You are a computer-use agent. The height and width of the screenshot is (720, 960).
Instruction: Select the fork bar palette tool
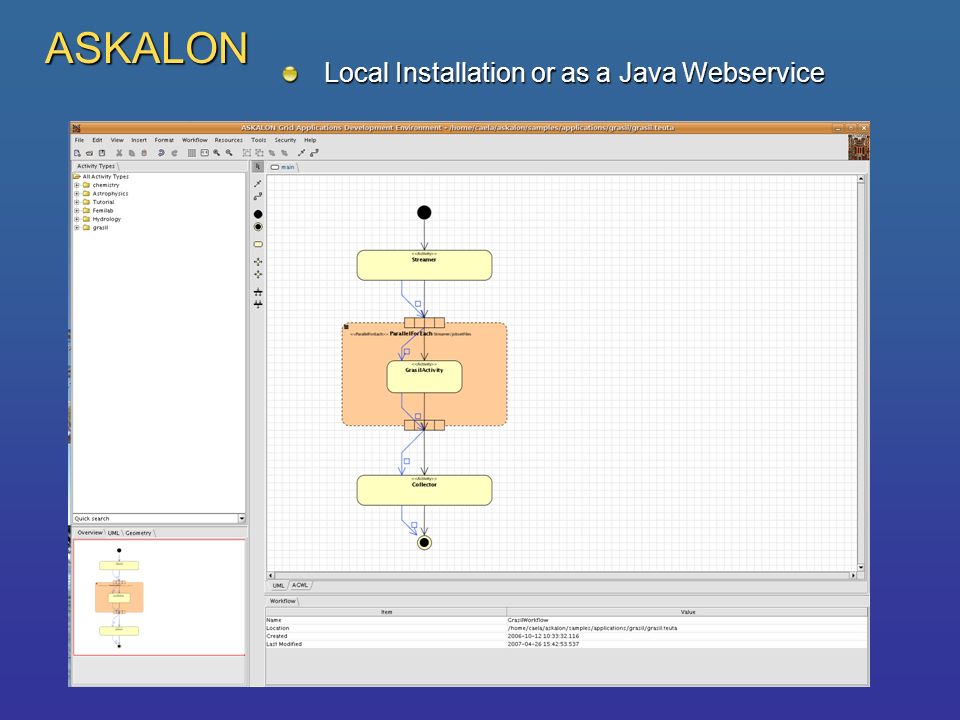tap(258, 292)
